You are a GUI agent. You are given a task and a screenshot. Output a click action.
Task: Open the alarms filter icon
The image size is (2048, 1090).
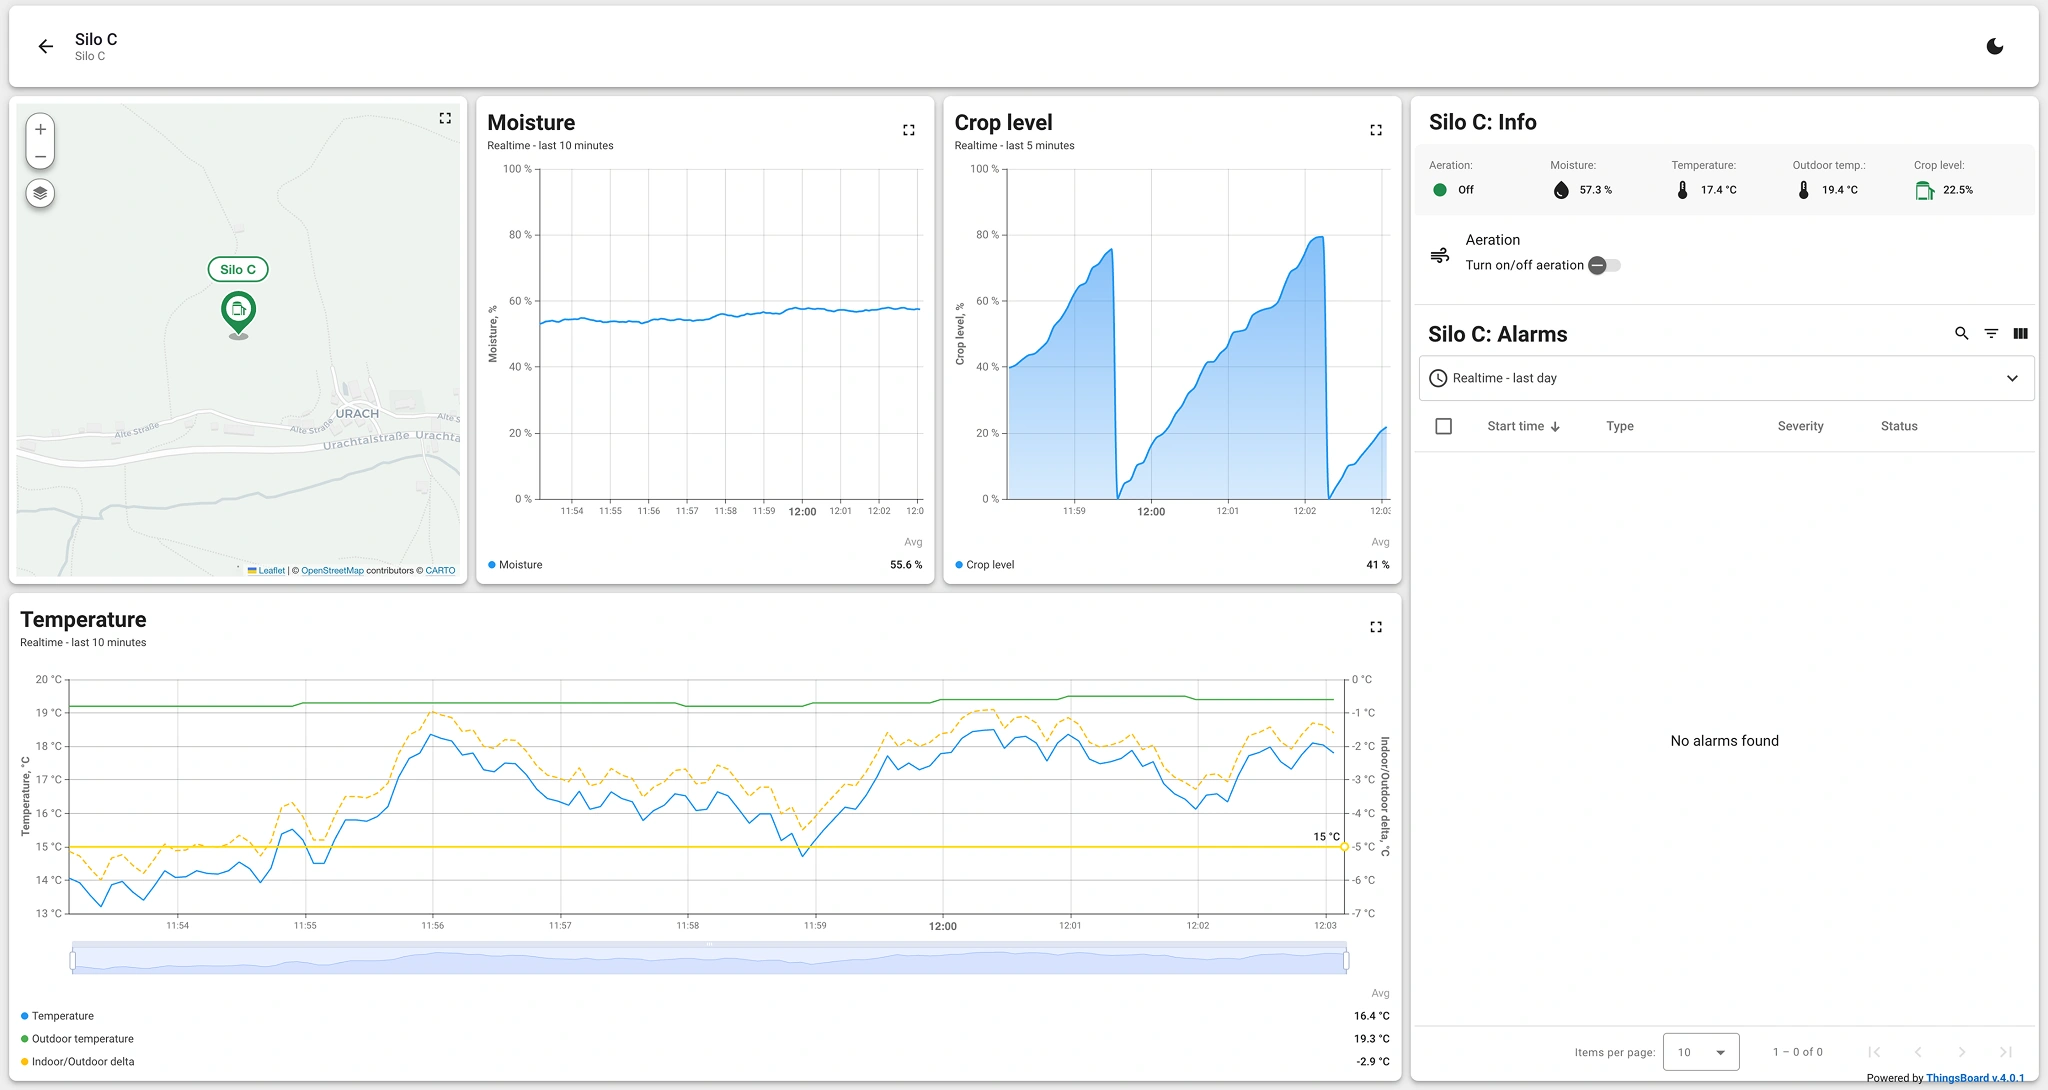tap(1991, 334)
